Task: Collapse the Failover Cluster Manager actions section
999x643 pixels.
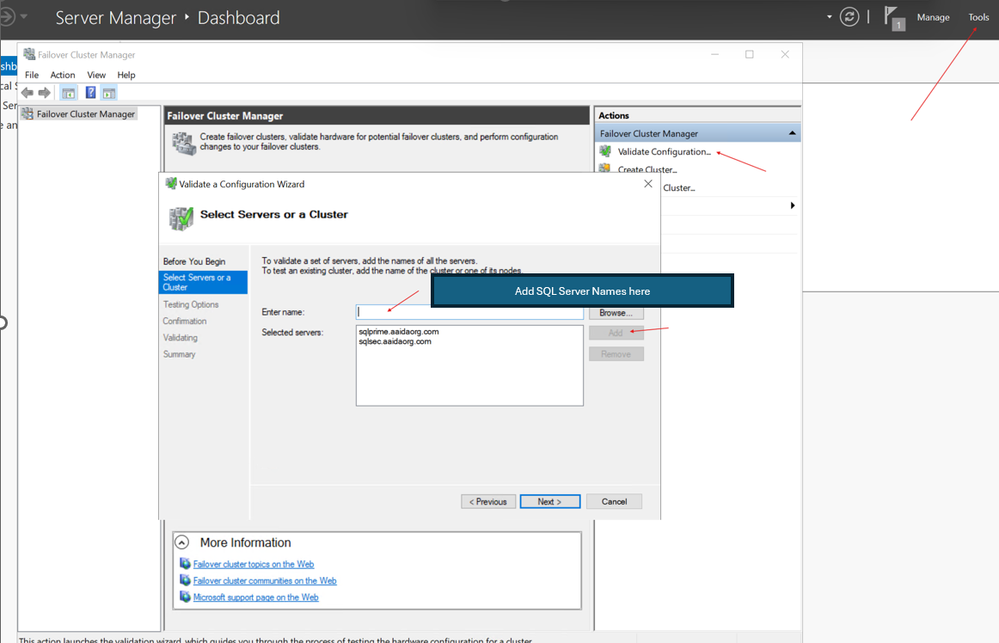Action: click(792, 133)
